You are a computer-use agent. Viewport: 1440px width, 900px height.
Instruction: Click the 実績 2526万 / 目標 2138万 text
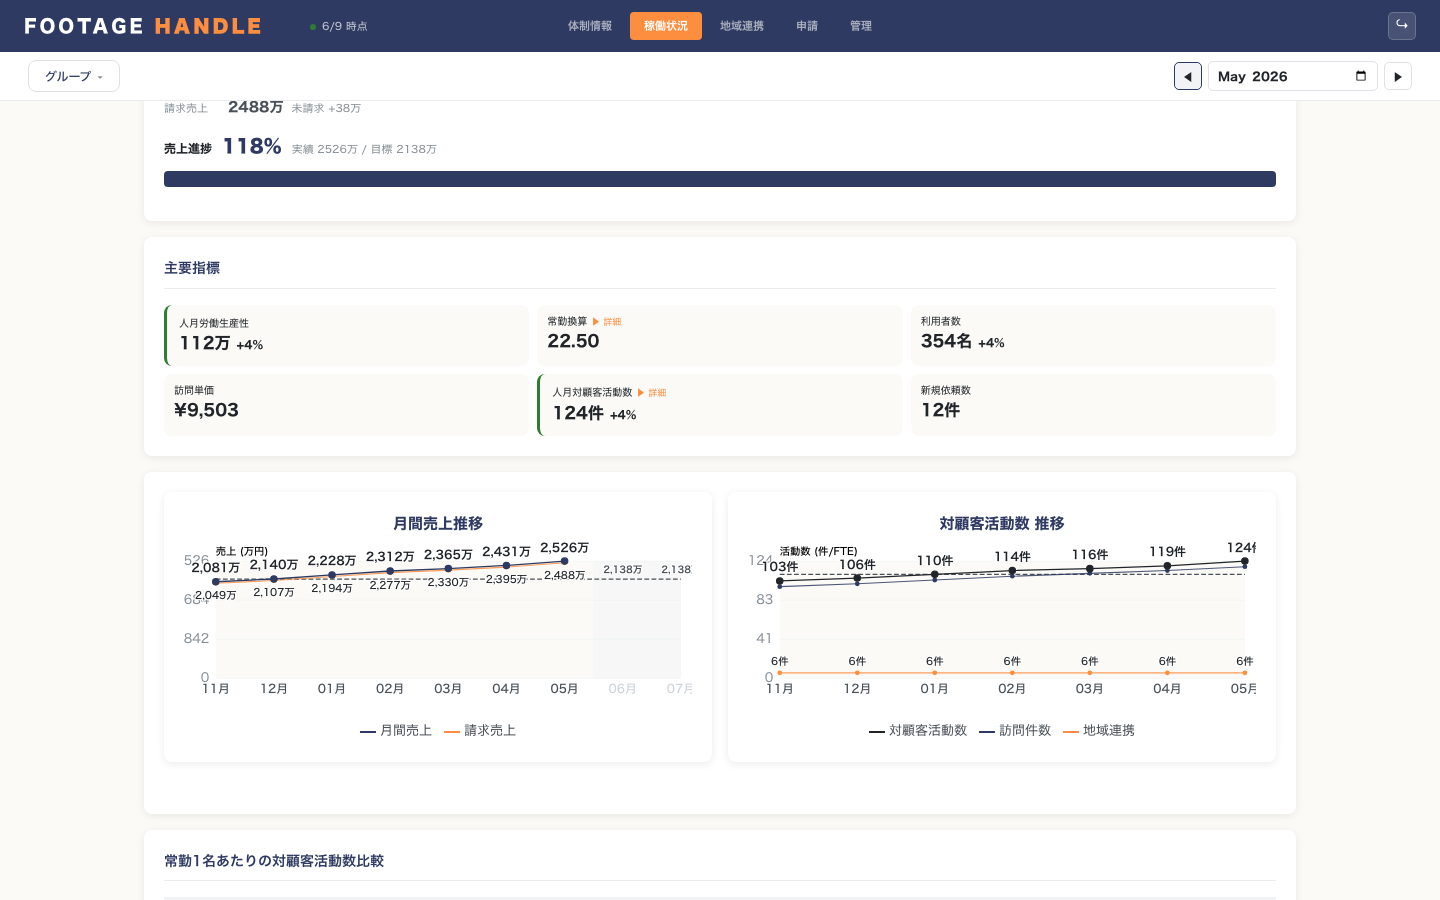tap(364, 149)
